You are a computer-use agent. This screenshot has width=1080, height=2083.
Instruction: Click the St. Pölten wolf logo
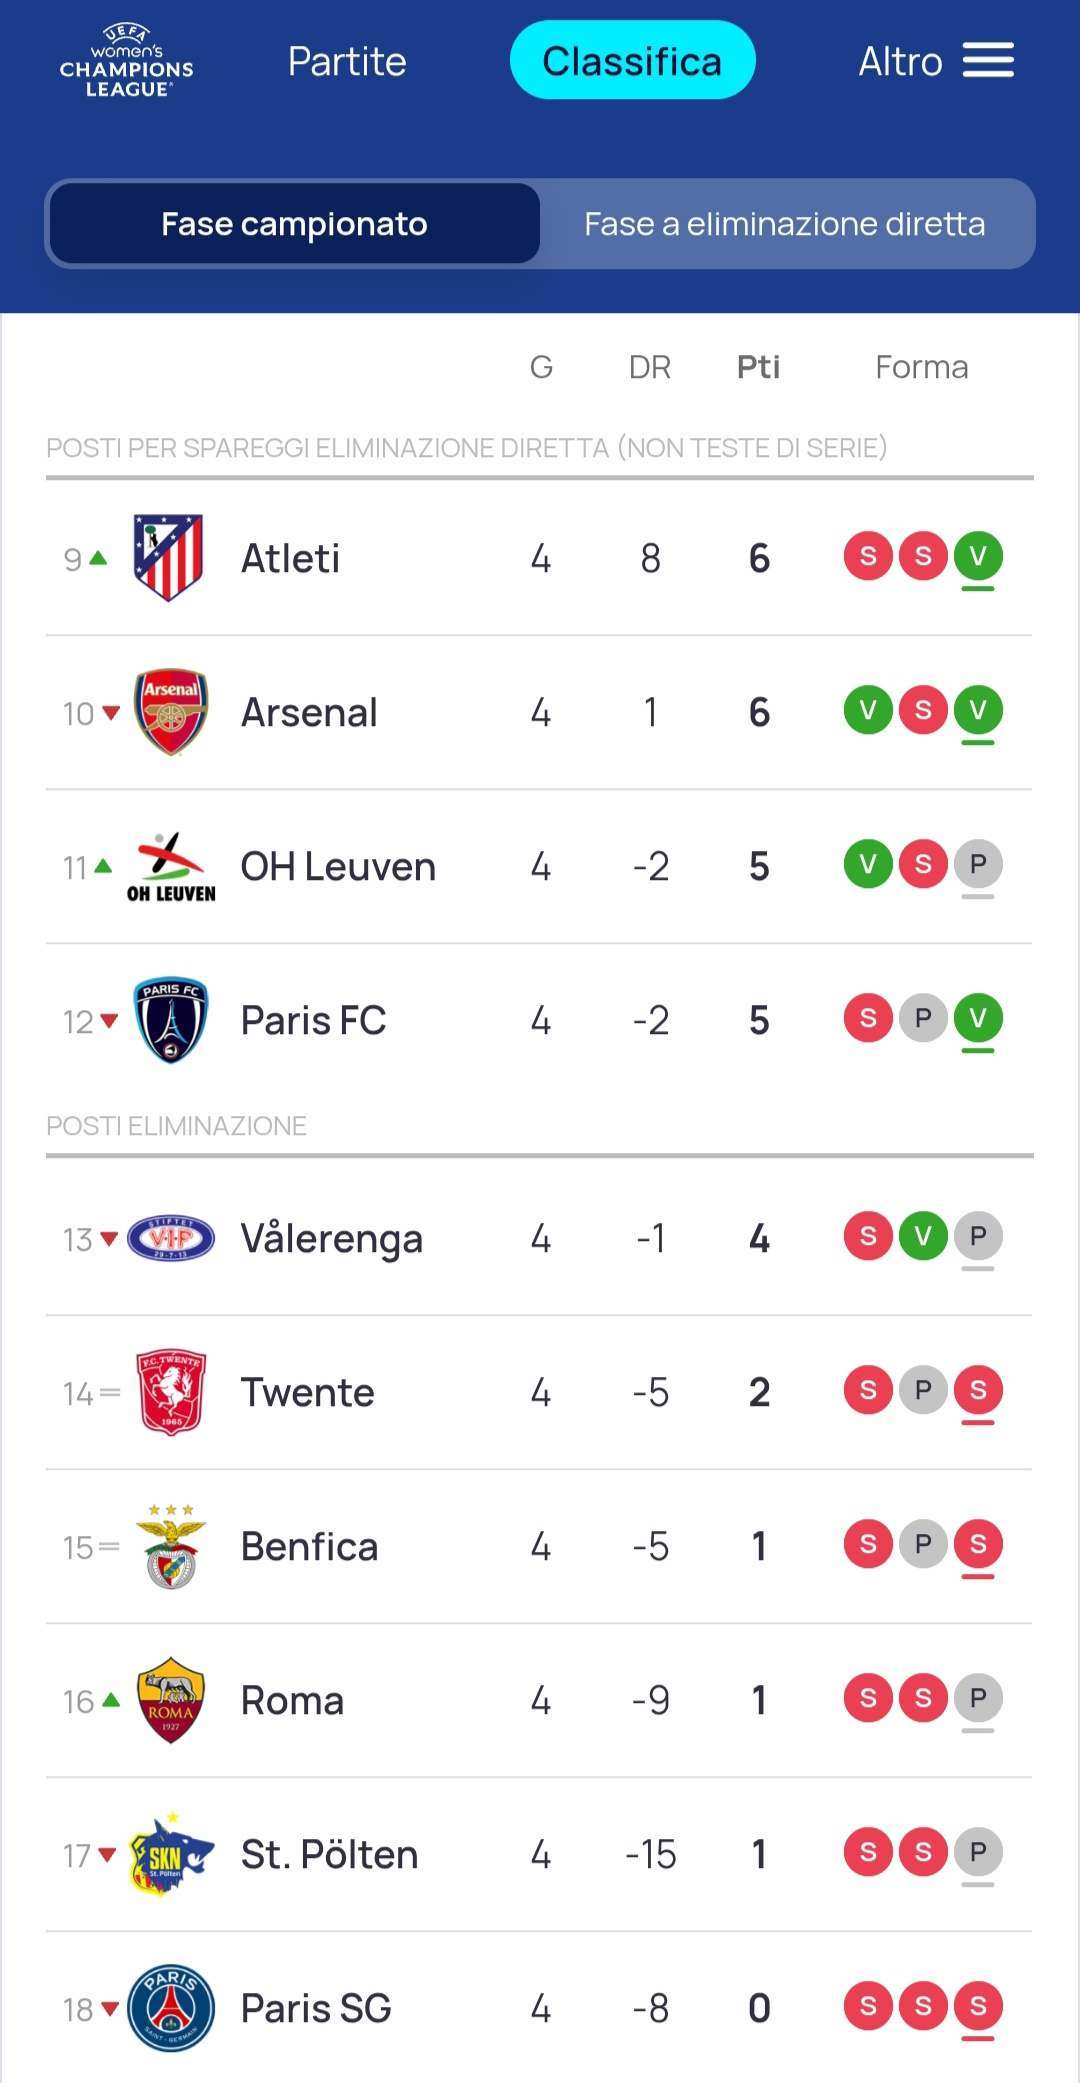point(171,1855)
